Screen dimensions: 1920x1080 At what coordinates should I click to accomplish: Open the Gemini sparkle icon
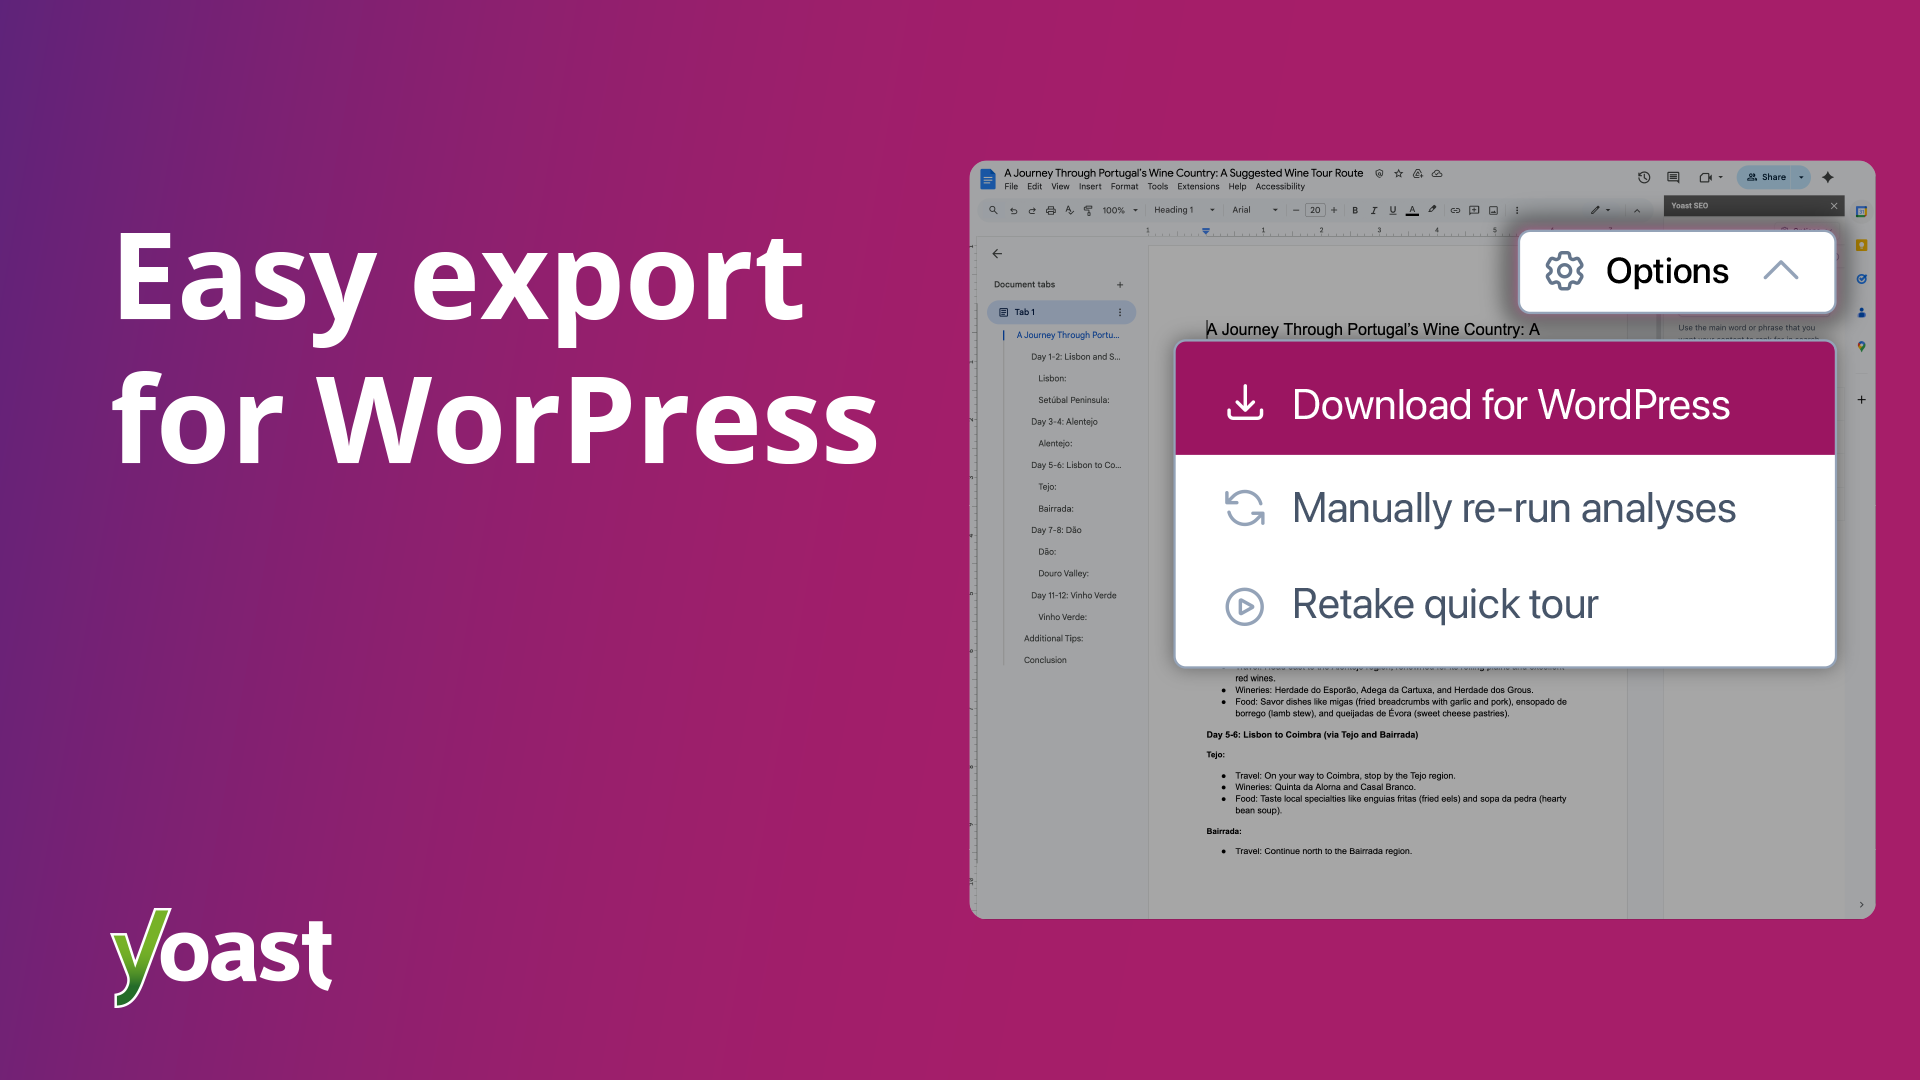pyautogui.click(x=1828, y=177)
